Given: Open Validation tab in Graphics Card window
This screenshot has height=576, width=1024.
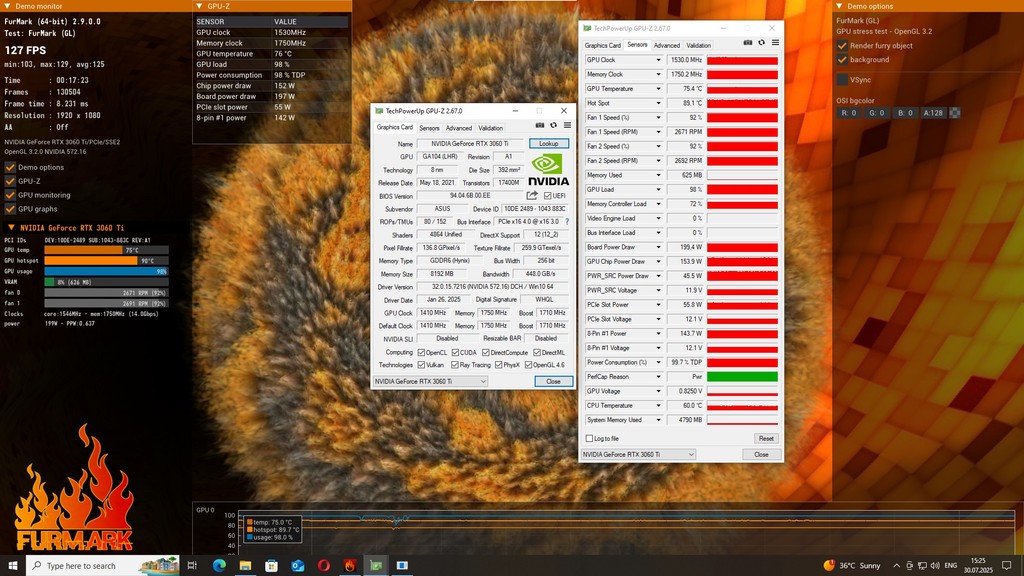Looking at the screenshot, I should (490, 128).
